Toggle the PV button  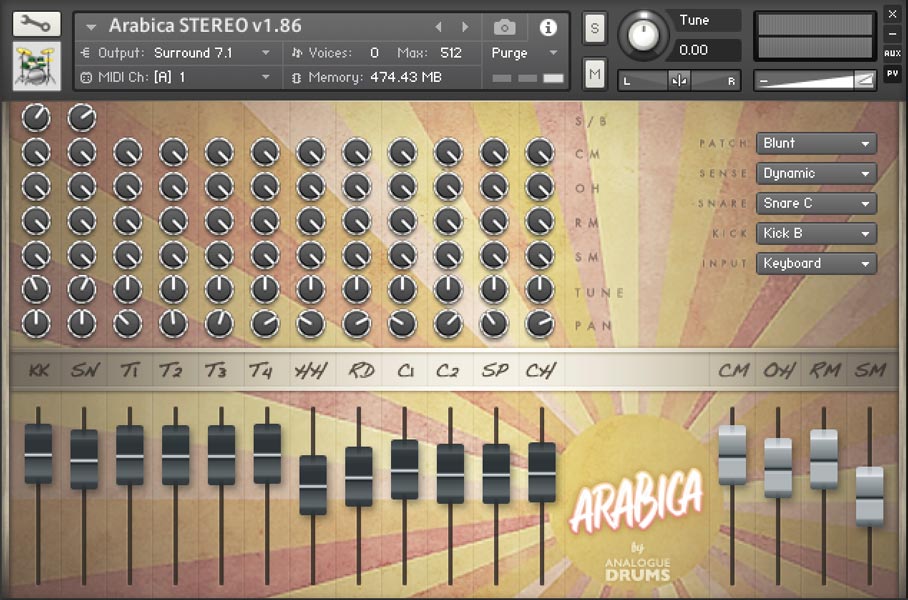[x=892, y=73]
